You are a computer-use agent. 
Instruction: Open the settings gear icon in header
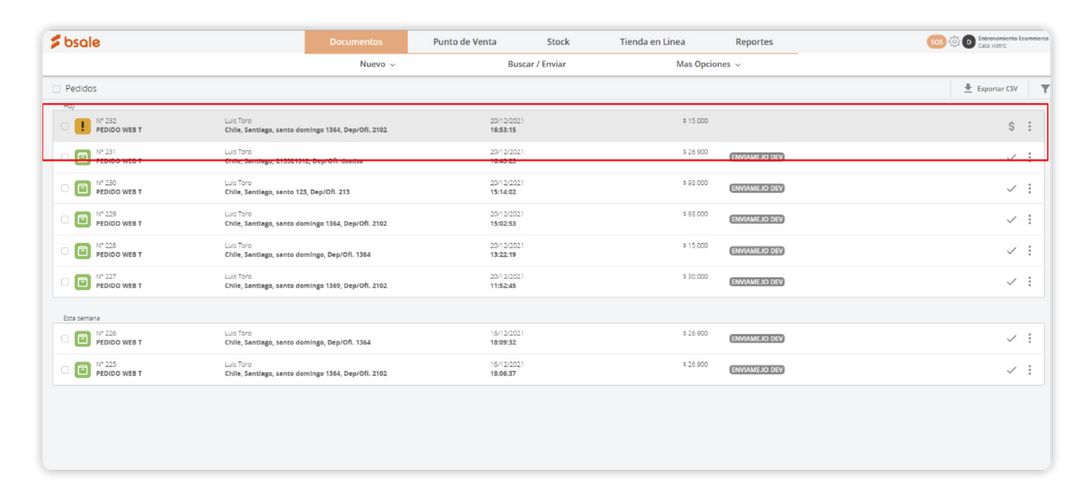coord(954,42)
